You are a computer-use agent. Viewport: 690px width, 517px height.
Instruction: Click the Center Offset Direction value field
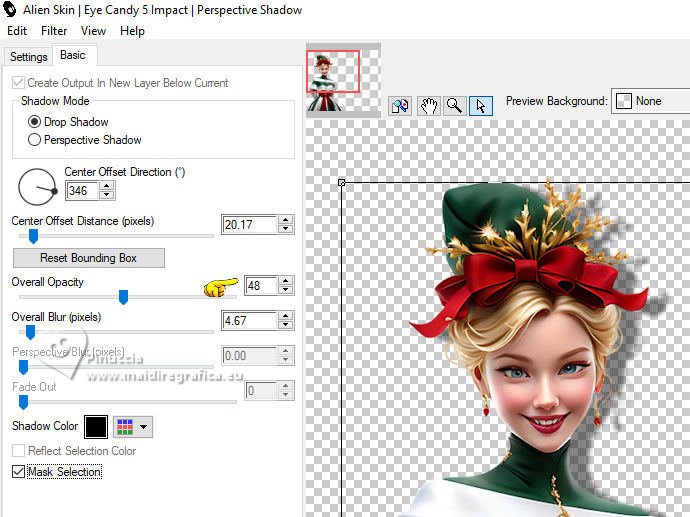tap(82, 191)
